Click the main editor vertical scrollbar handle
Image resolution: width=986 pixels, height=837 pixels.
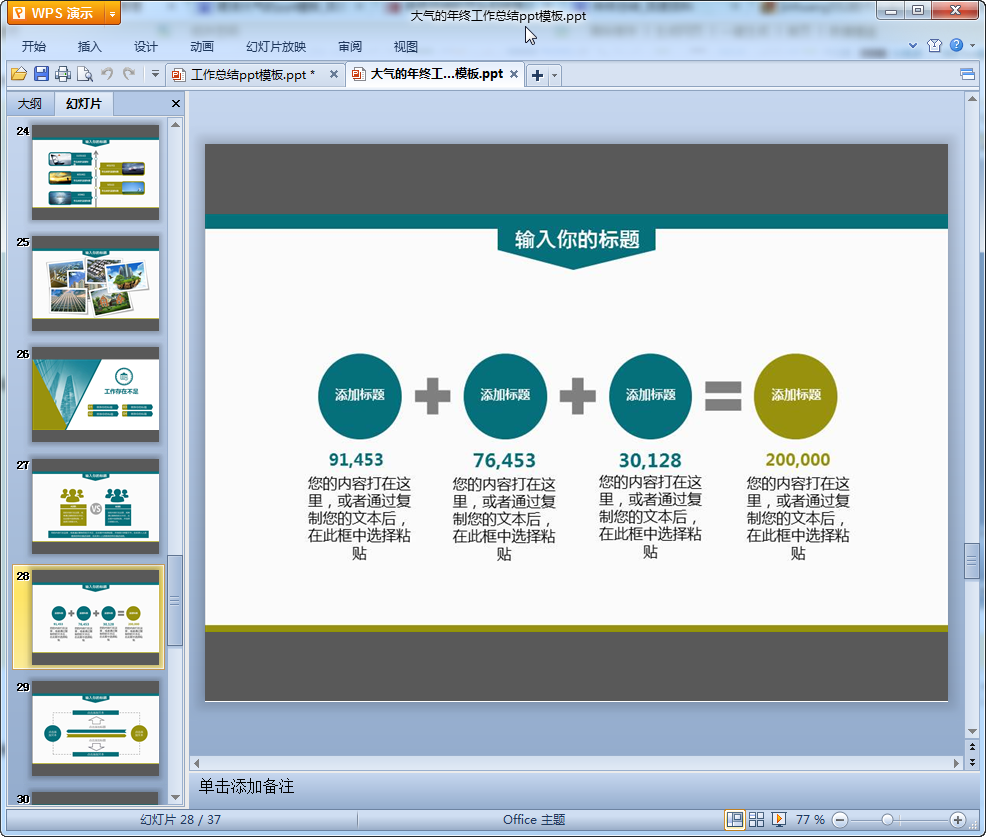pyautogui.click(x=972, y=560)
